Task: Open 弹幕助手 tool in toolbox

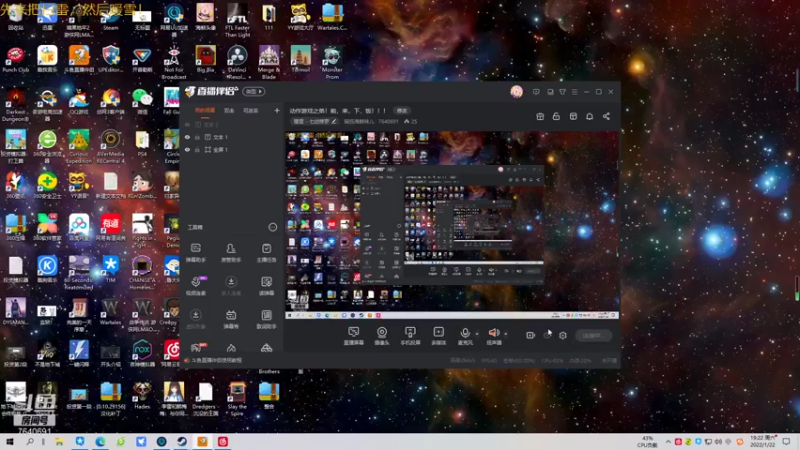Action: point(196,253)
